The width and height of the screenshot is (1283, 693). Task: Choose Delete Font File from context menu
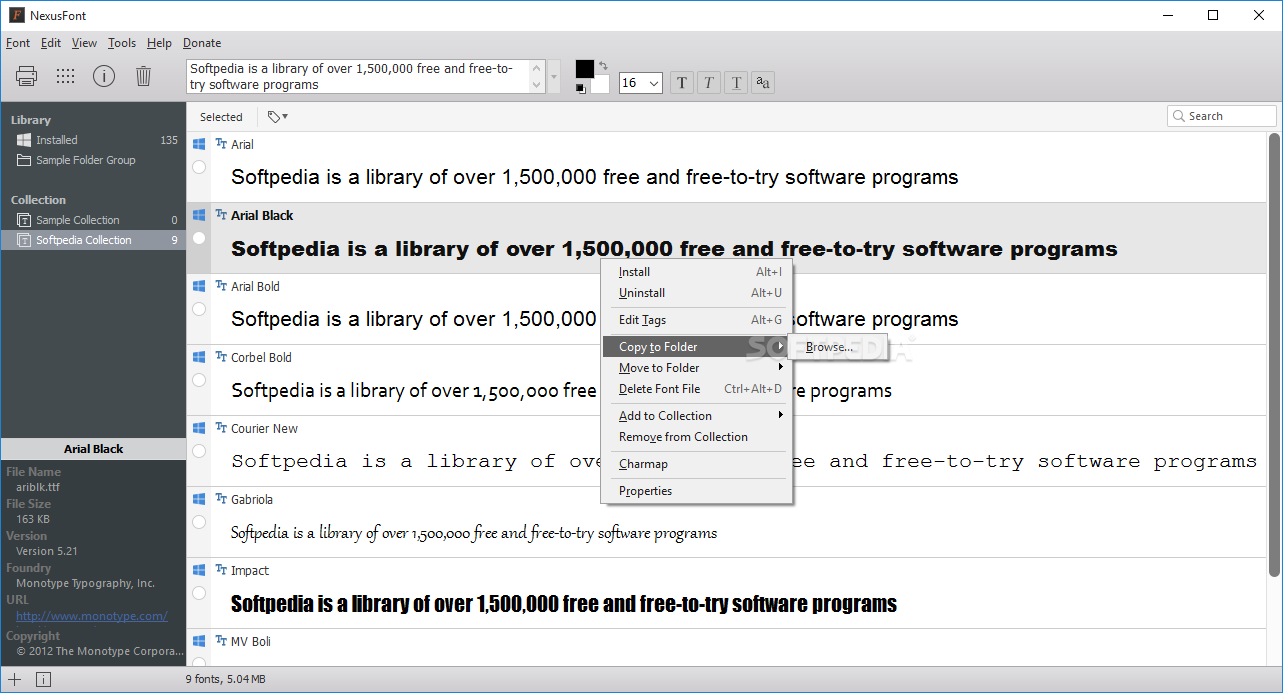click(x=696, y=389)
